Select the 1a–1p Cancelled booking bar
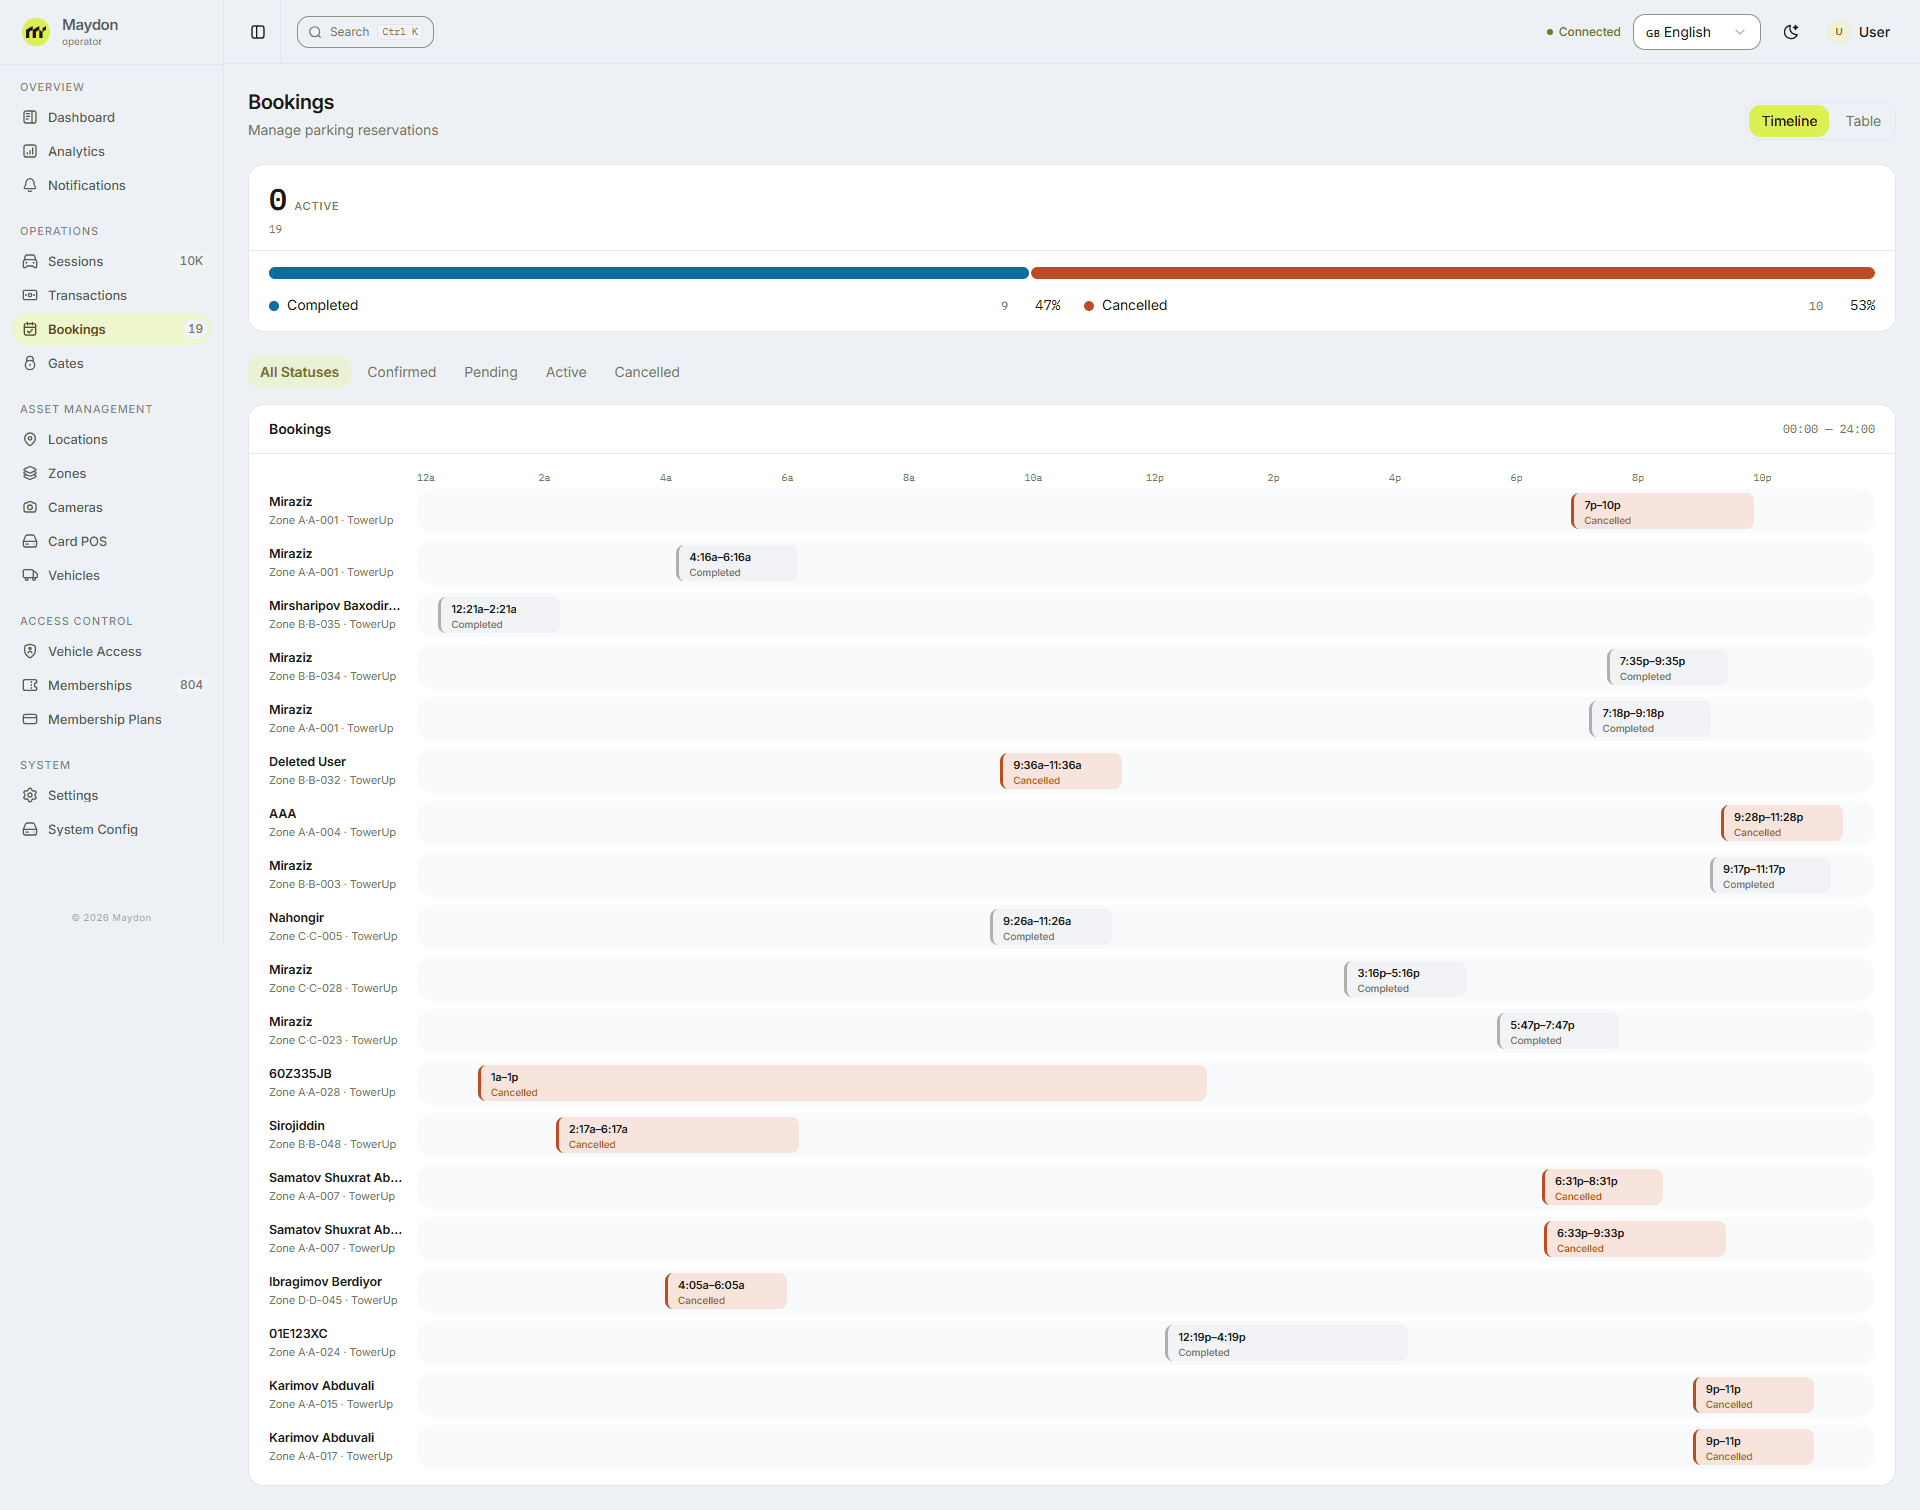 (842, 1084)
